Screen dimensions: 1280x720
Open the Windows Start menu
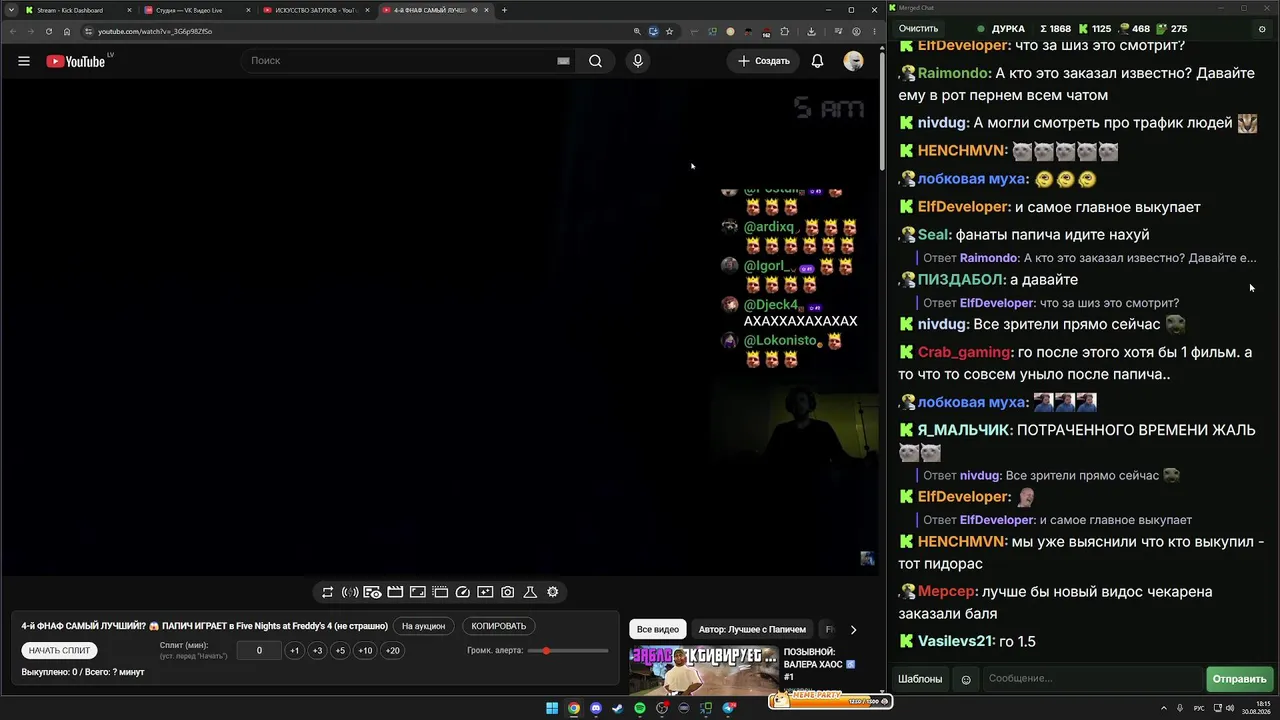[552, 708]
